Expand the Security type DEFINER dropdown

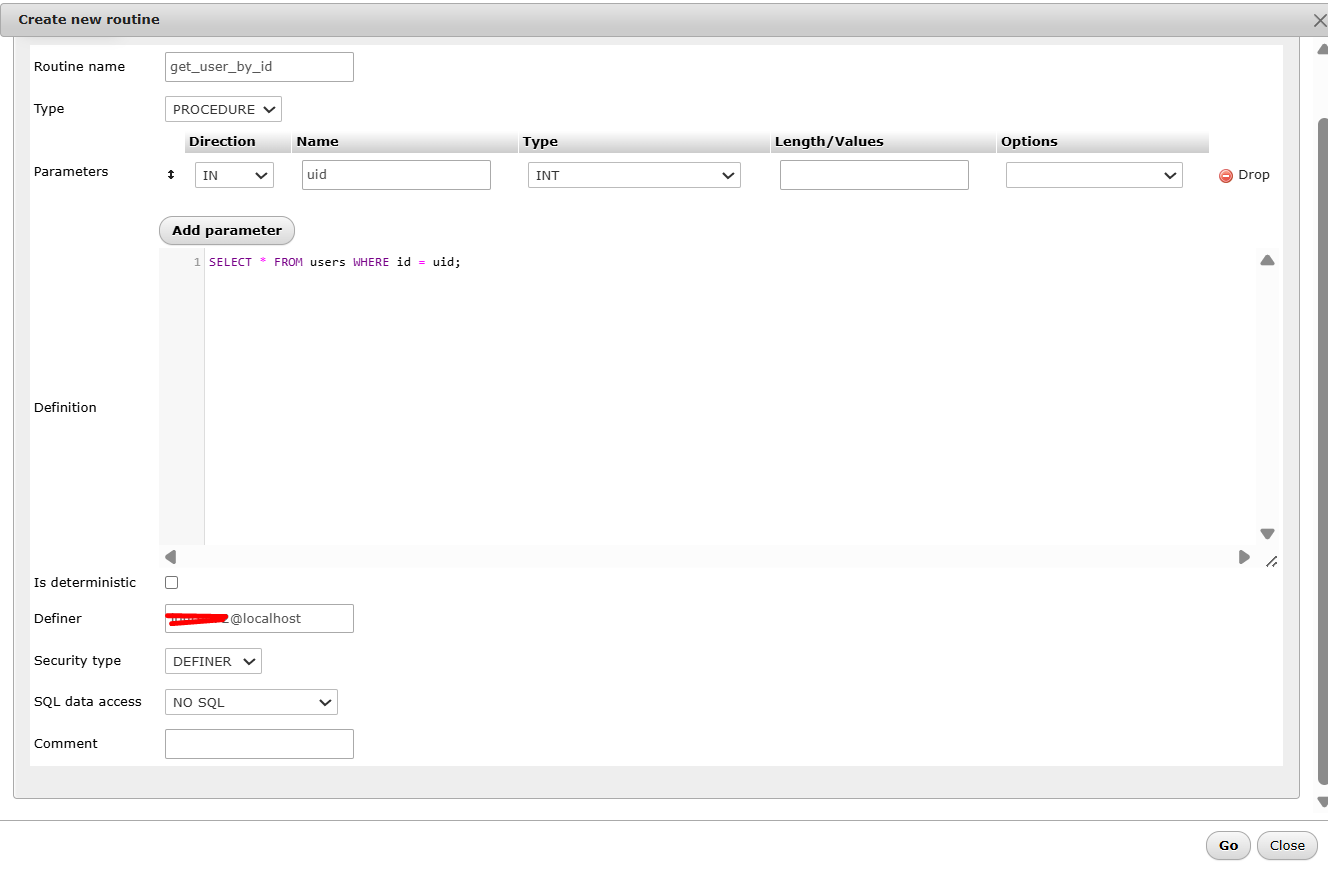(213, 661)
